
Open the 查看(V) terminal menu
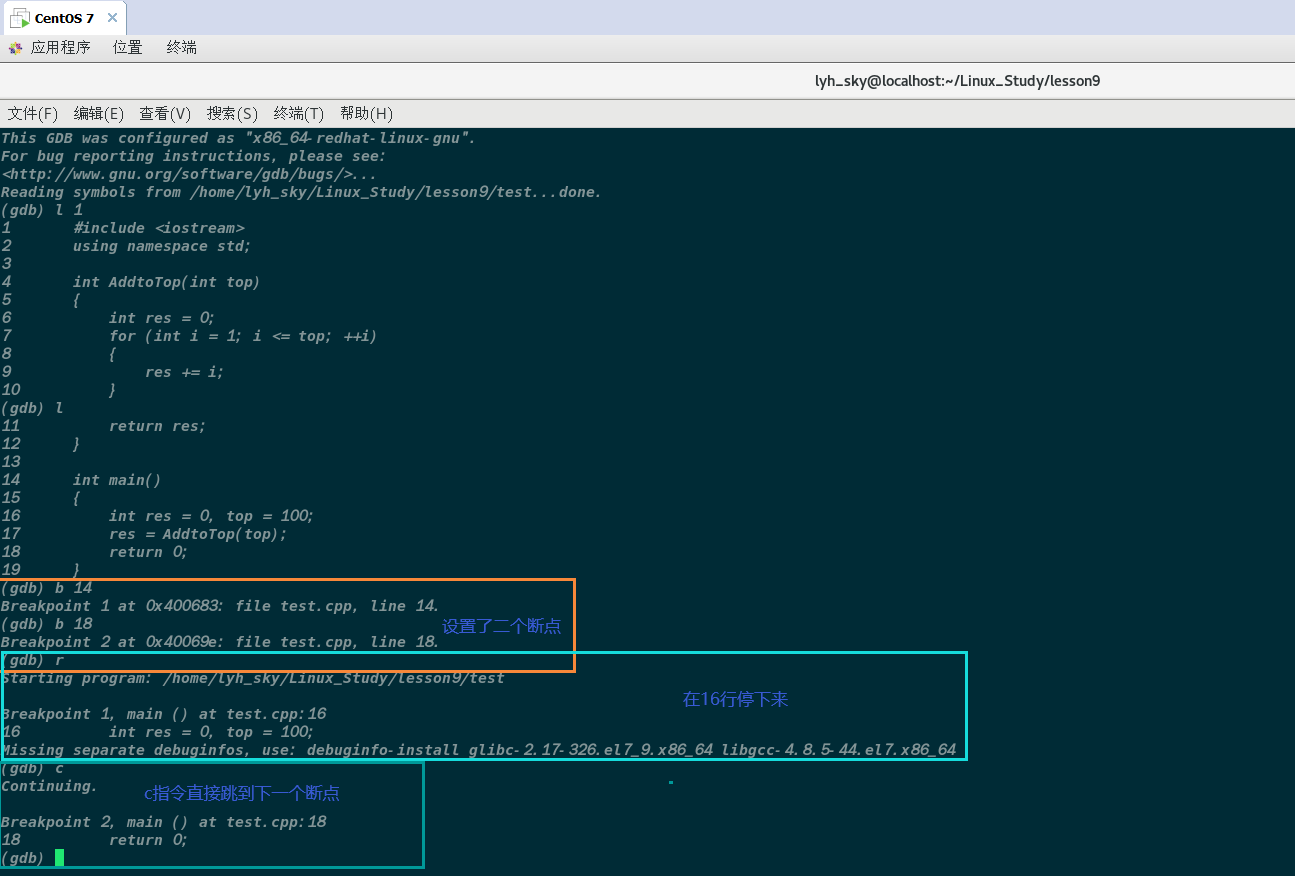click(165, 113)
